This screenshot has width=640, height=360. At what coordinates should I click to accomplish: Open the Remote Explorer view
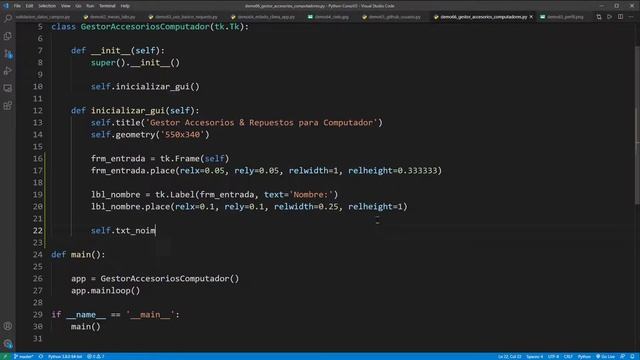point(8,88)
